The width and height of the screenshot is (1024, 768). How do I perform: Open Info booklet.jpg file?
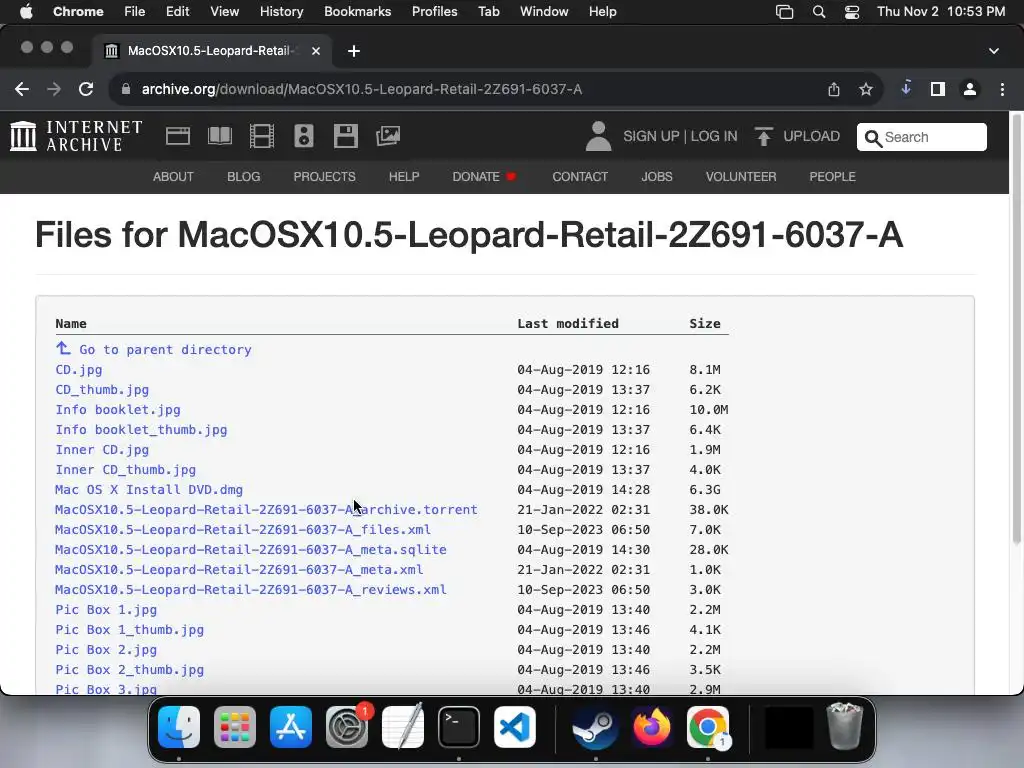(x=118, y=410)
